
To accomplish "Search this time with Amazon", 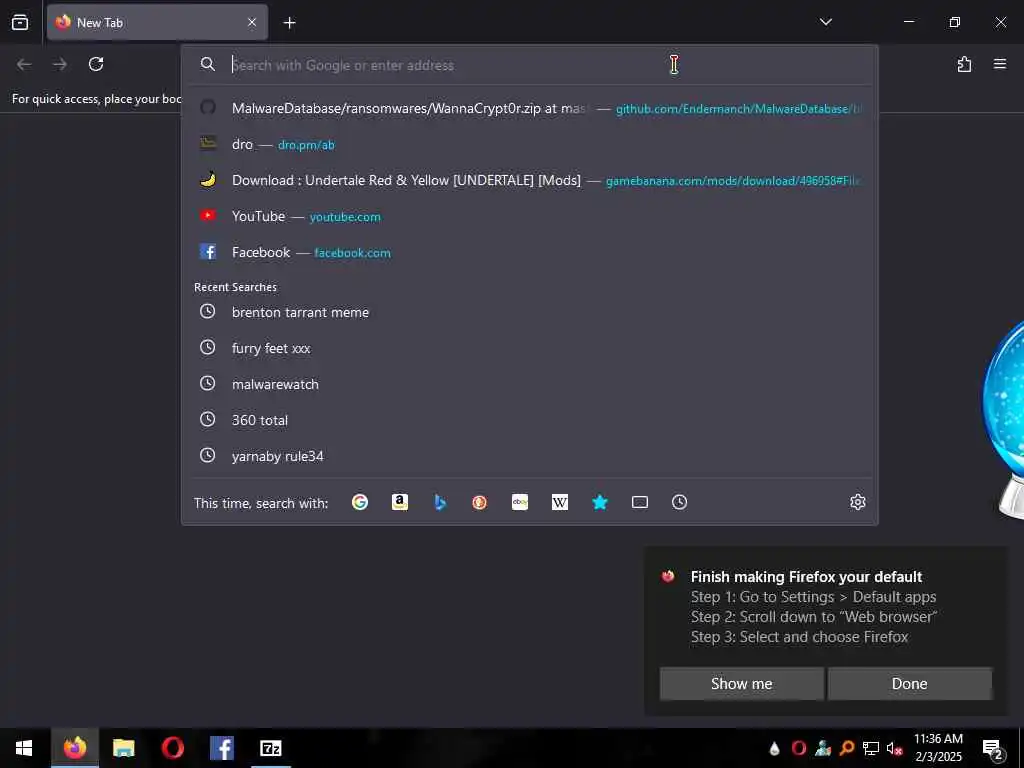I will (x=400, y=502).
